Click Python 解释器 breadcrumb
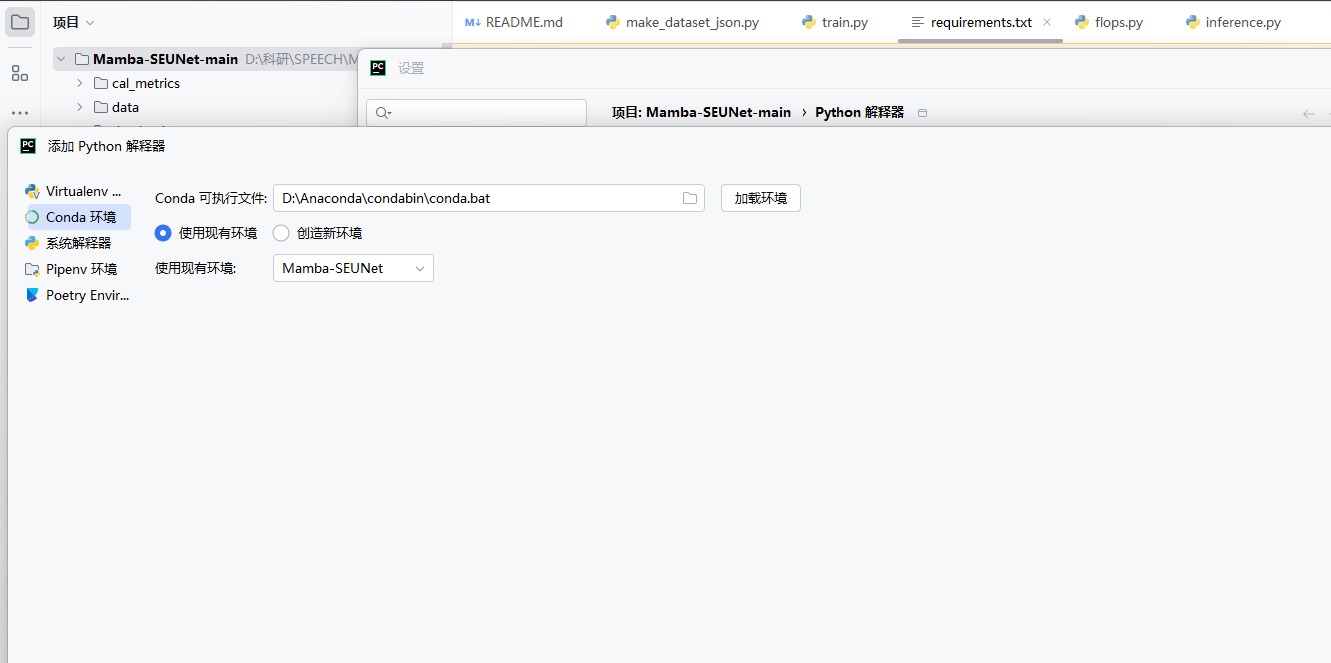Screen dimensions: 1331x663 click(x=860, y=113)
